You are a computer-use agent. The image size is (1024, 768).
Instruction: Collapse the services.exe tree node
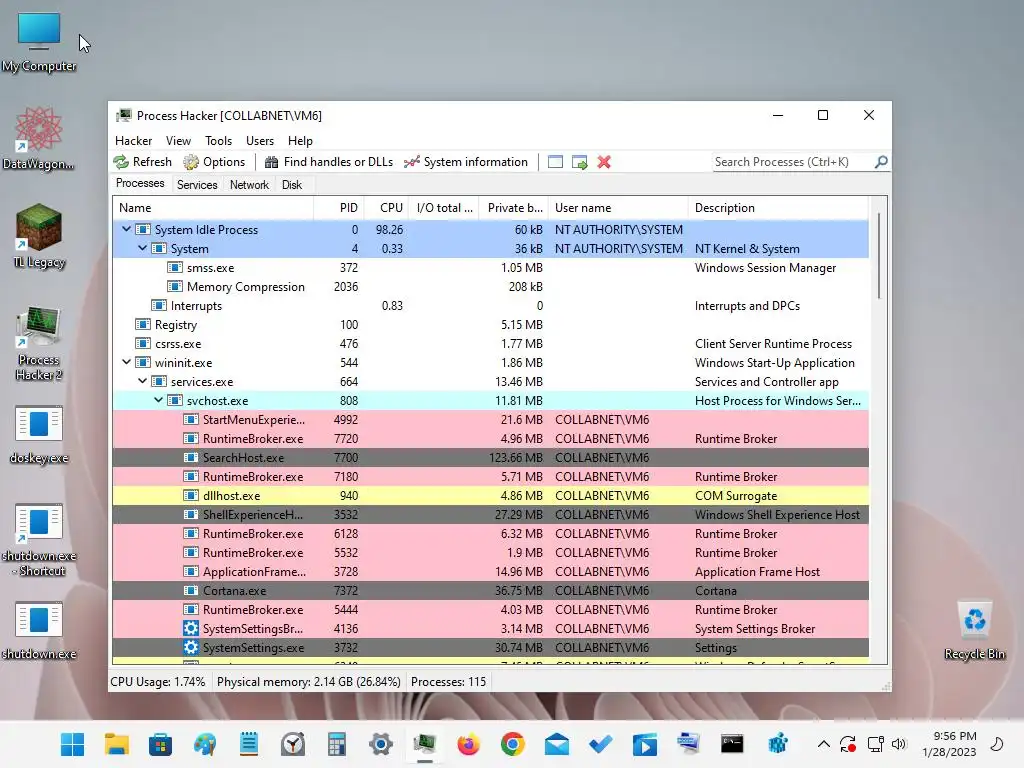click(x=142, y=381)
